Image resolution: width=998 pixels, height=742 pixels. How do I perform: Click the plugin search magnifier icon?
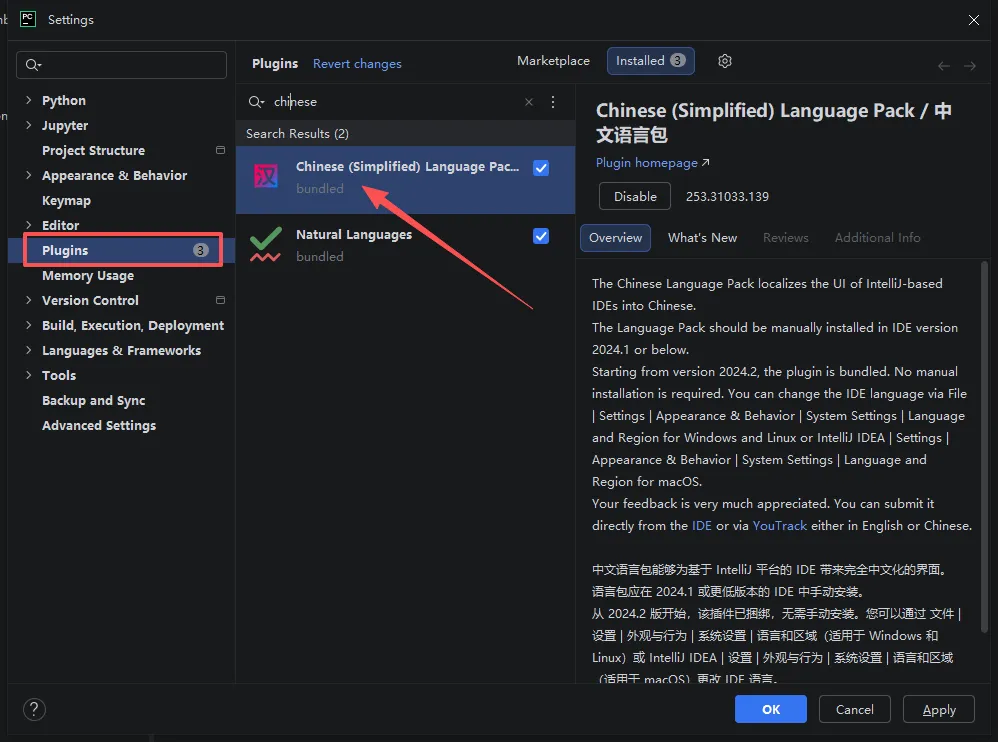[x=256, y=102]
